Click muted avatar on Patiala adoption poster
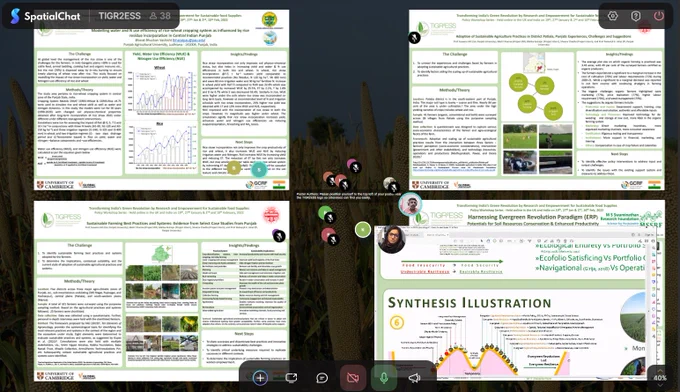680x392 pixels. (x=414, y=37)
